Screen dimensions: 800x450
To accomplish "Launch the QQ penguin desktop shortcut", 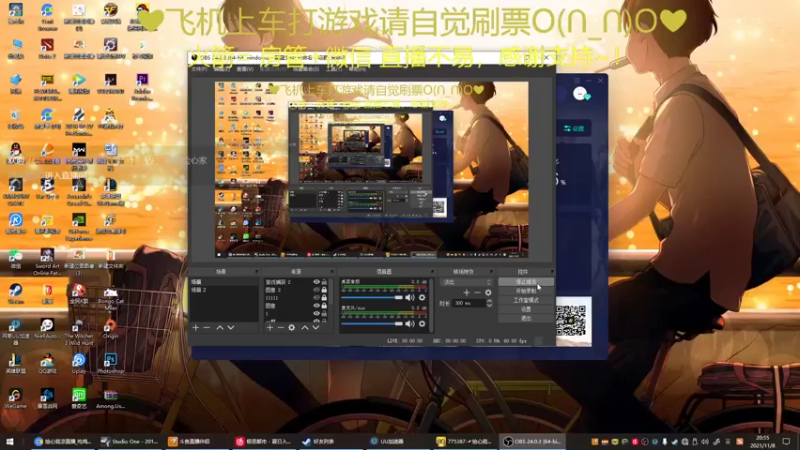I will pos(15,154).
